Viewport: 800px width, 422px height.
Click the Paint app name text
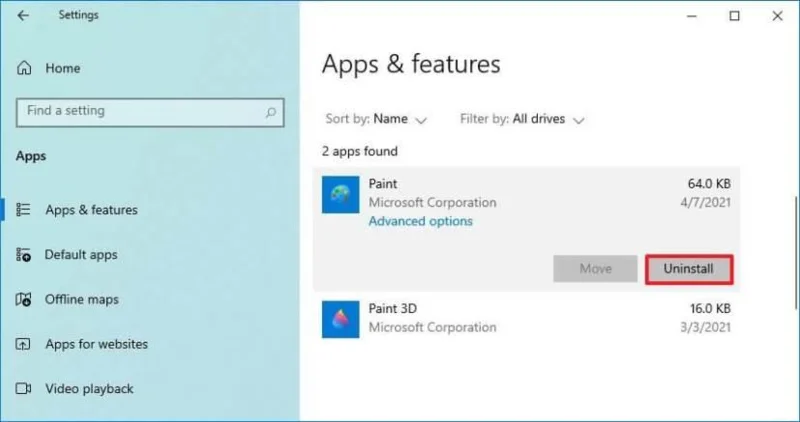[x=383, y=184]
